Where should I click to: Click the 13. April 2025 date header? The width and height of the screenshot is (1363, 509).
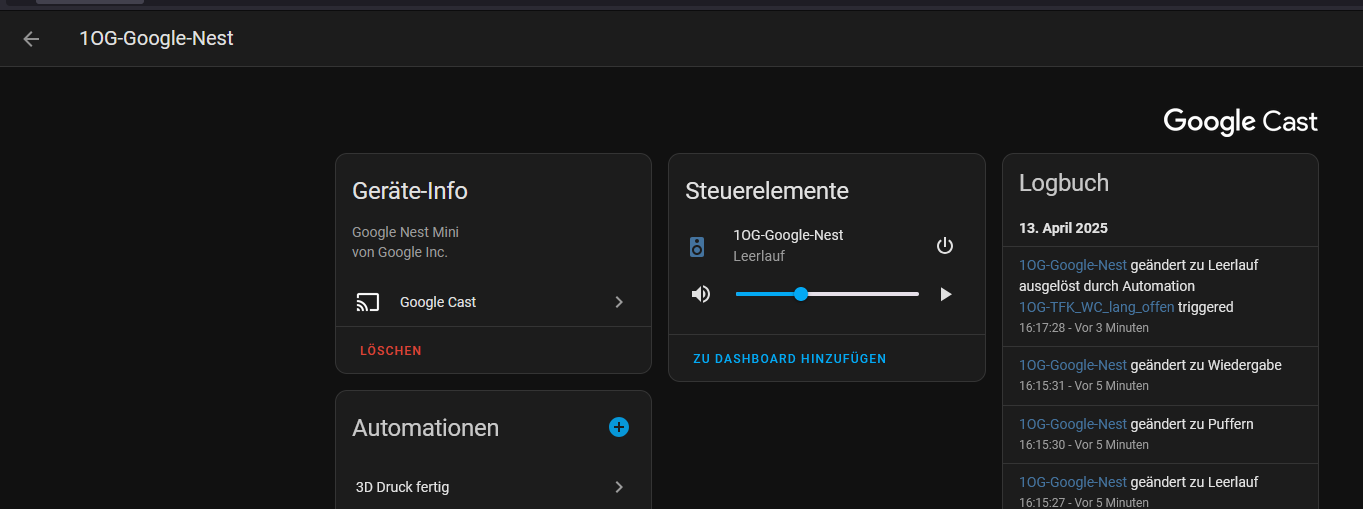click(1063, 228)
